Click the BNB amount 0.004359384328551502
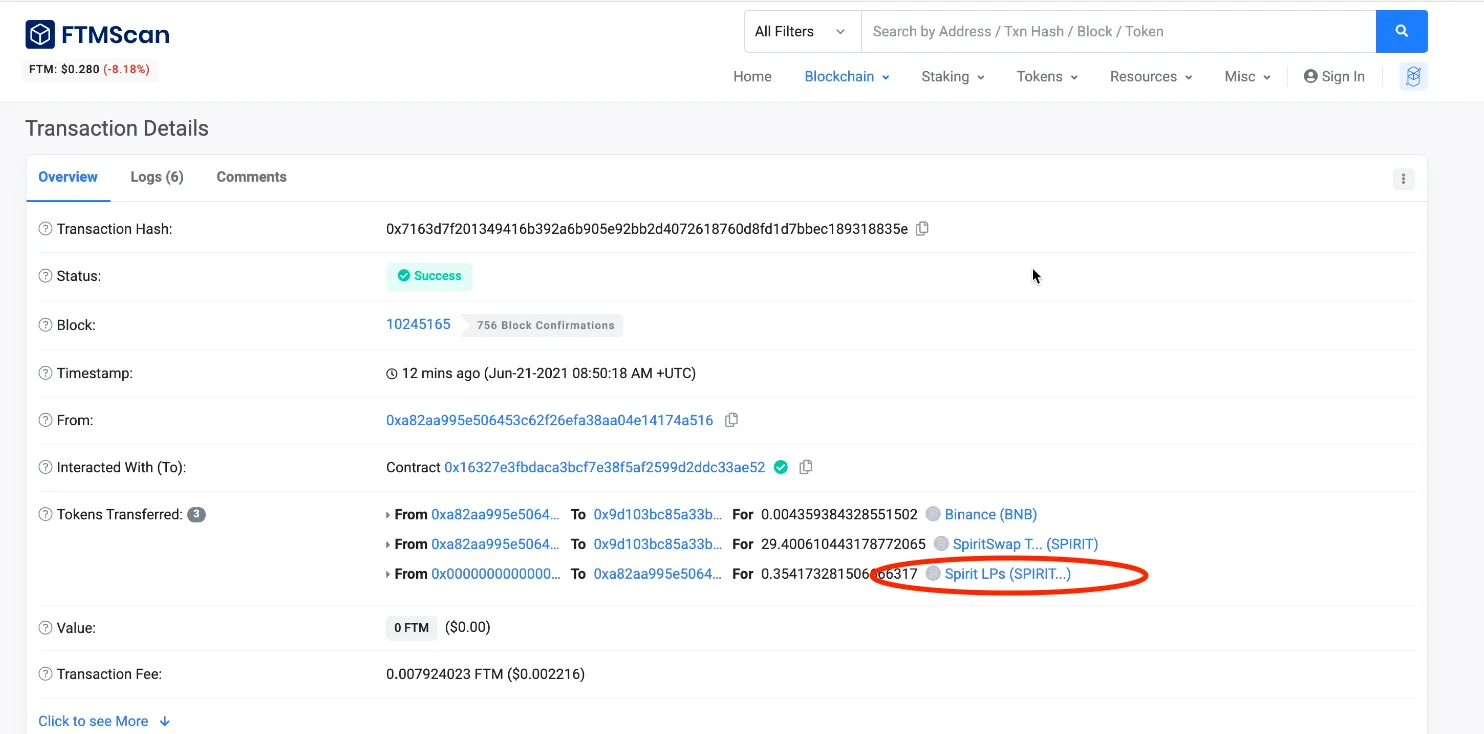The height and width of the screenshot is (734, 1484). click(839, 514)
